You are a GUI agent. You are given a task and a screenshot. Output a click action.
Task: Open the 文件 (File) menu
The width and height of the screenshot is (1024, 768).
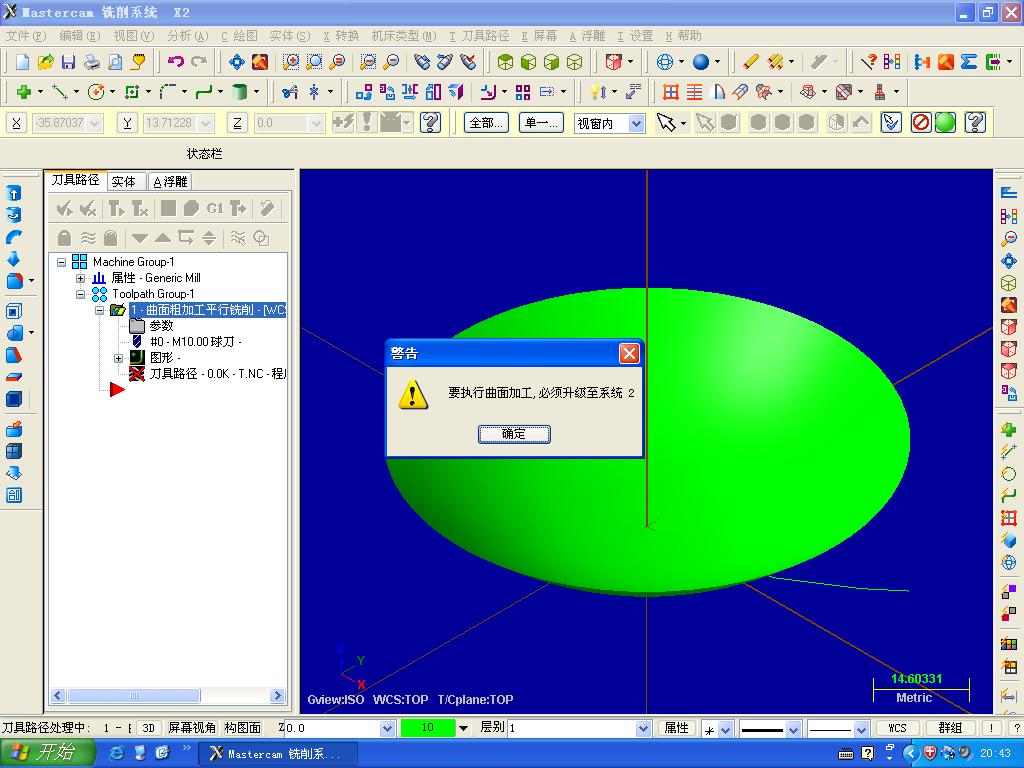click(26, 36)
